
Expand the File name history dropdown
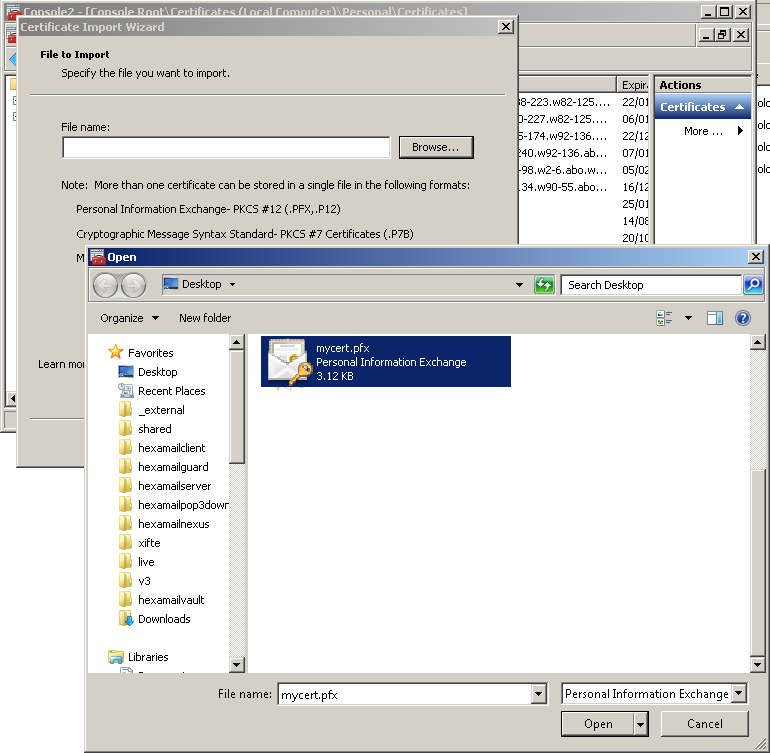coord(539,694)
